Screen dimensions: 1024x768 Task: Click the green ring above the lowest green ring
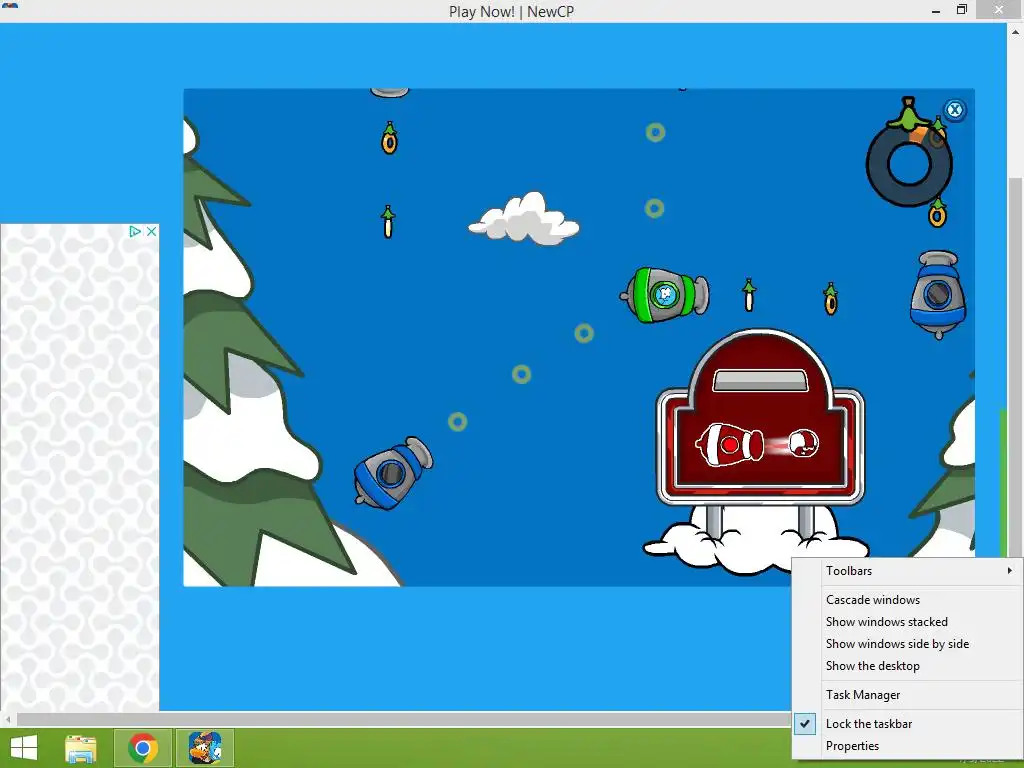[x=521, y=374]
